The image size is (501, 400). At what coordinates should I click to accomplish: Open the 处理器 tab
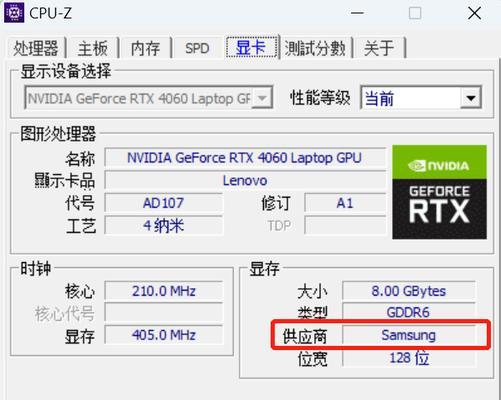click(36, 48)
